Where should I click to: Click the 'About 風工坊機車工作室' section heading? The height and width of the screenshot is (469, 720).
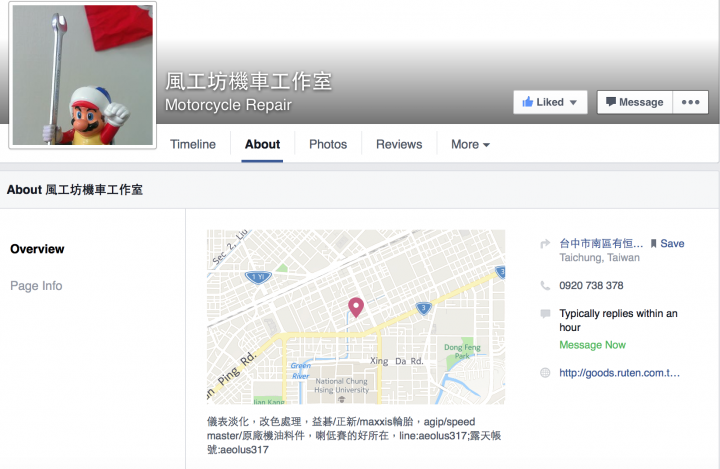click(75, 190)
